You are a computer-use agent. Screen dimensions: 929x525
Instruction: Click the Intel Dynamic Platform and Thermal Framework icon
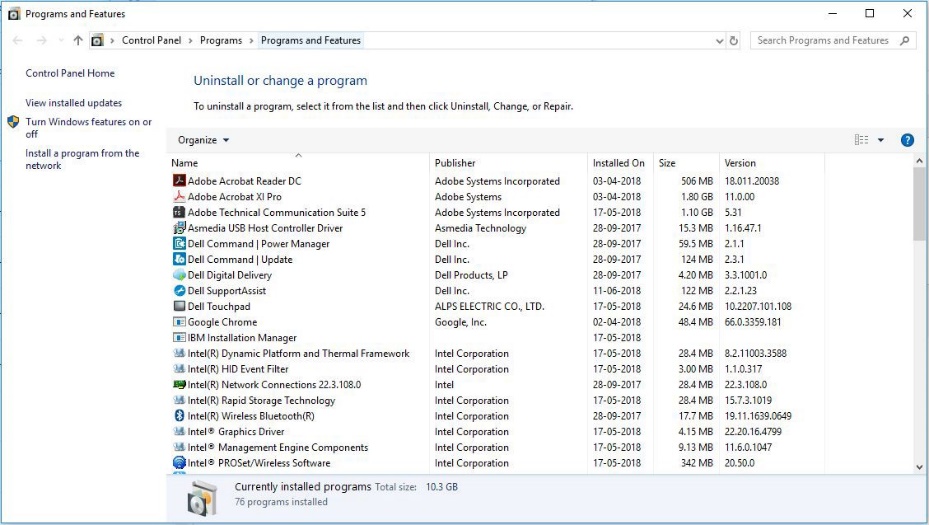pyautogui.click(x=179, y=353)
